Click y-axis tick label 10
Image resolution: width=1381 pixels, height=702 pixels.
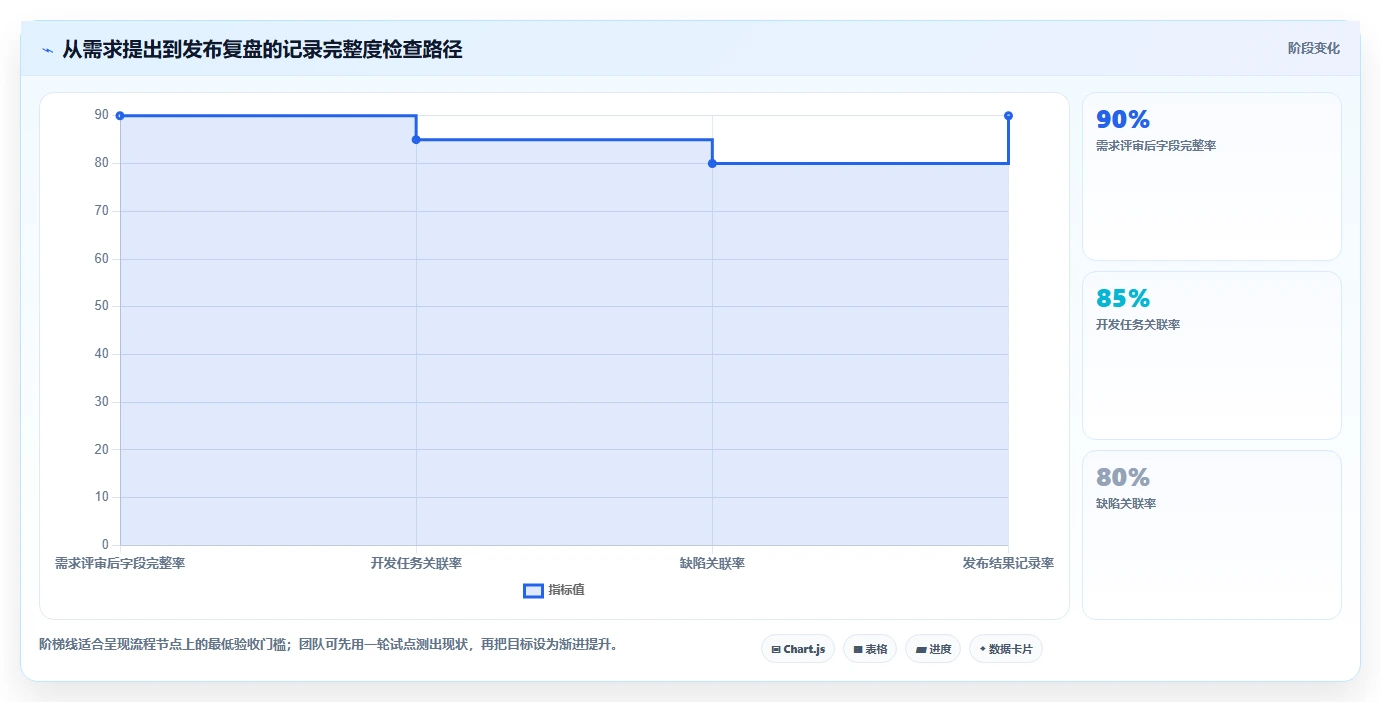click(x=101, y=497)
